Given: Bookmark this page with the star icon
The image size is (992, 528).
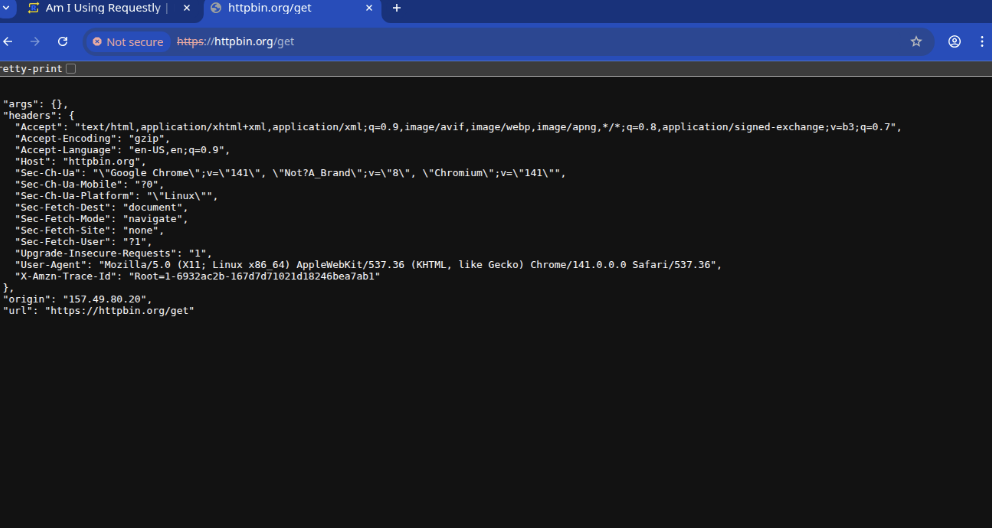Looking at the screenshot, I should pyautogui.click(x=916, y=42).
